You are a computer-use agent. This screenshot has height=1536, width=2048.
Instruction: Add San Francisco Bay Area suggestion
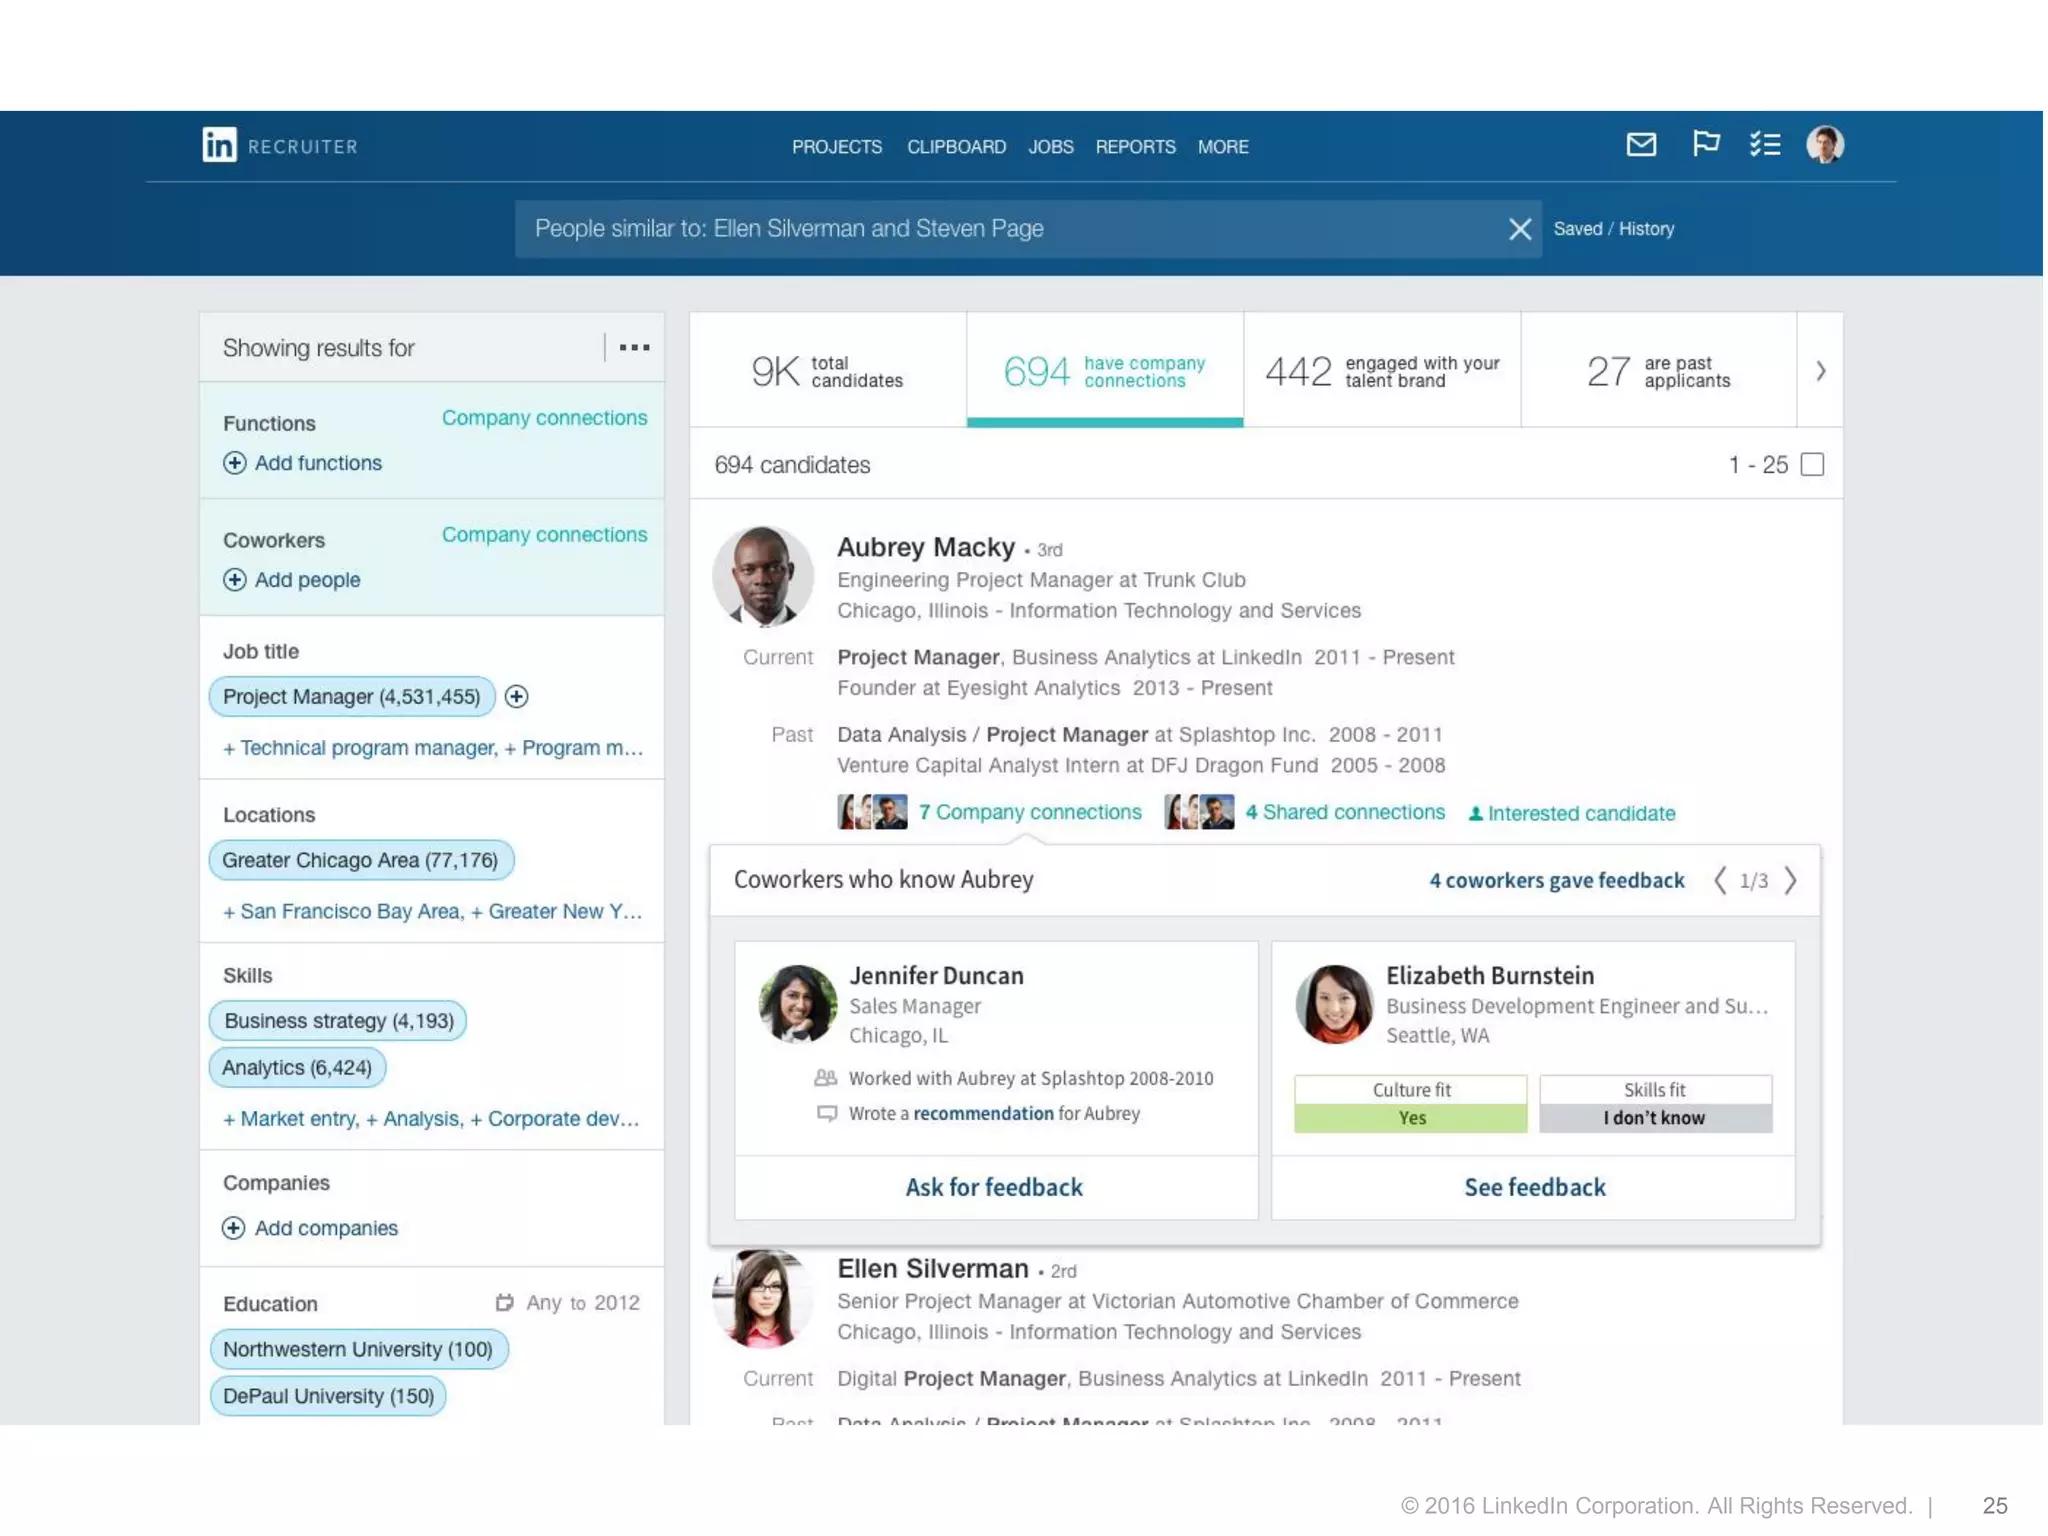click(x=342, y=912)
